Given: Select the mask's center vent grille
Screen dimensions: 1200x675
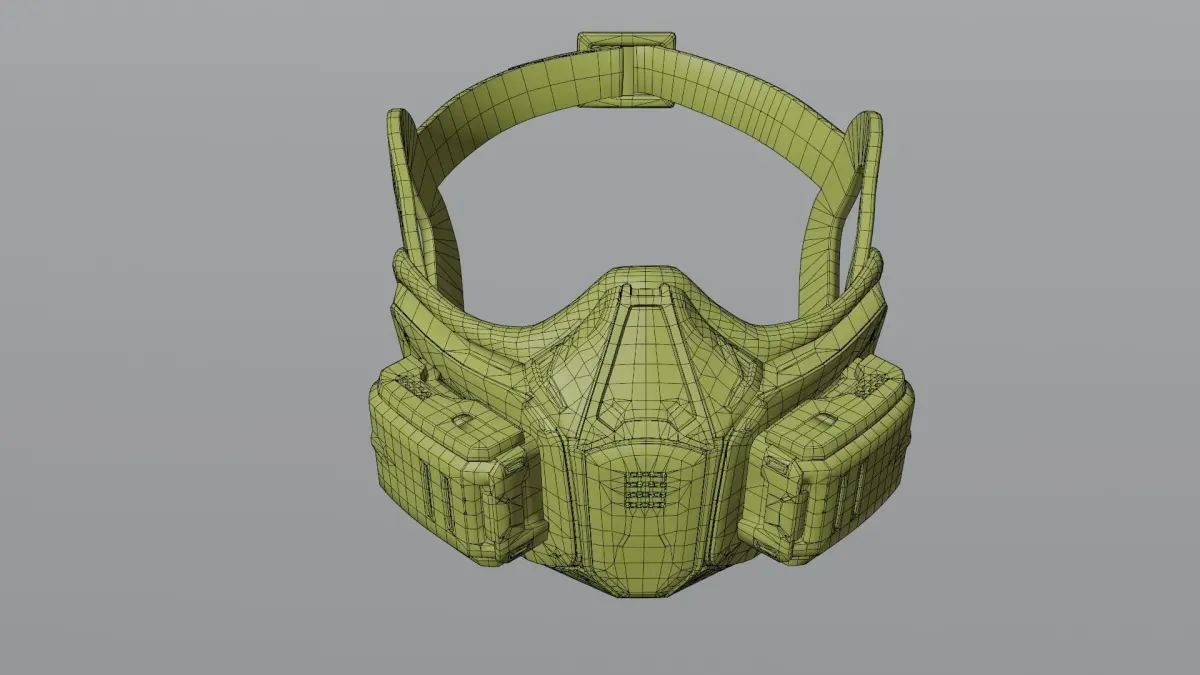Looking at the screenshot, I should [x=645, y=490].
